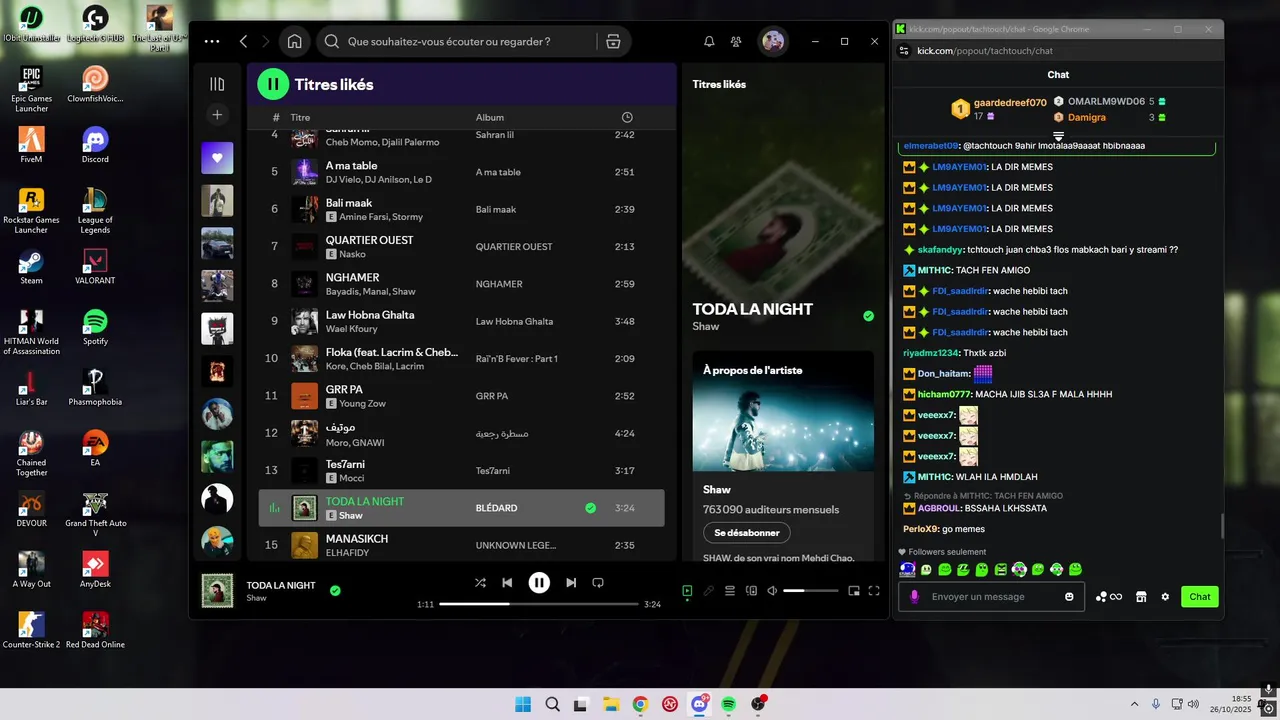This screenshot has height=720, width=1280.
Task: Open album art of Floka track
Action: 304,358
